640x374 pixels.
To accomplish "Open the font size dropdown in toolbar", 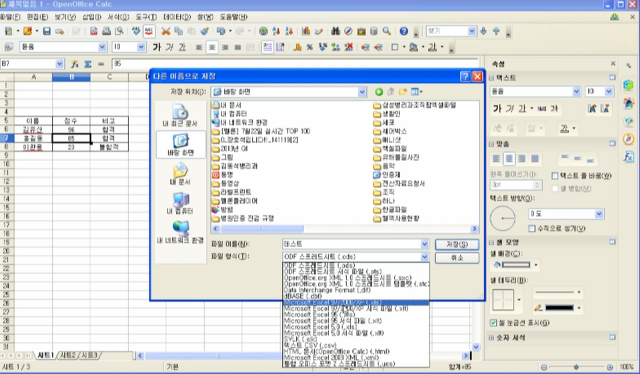I will (141, 47).
